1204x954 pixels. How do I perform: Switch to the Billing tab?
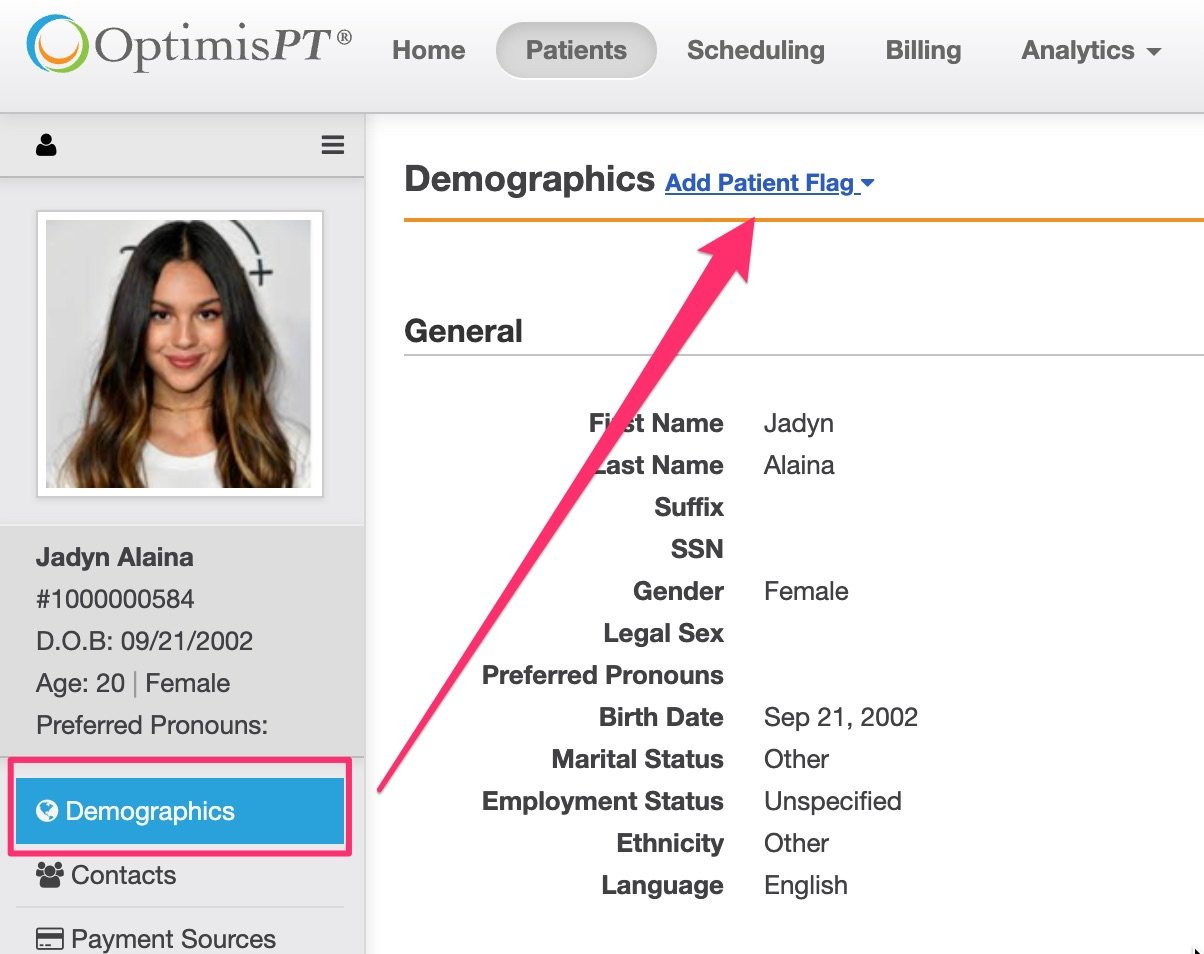923,50
